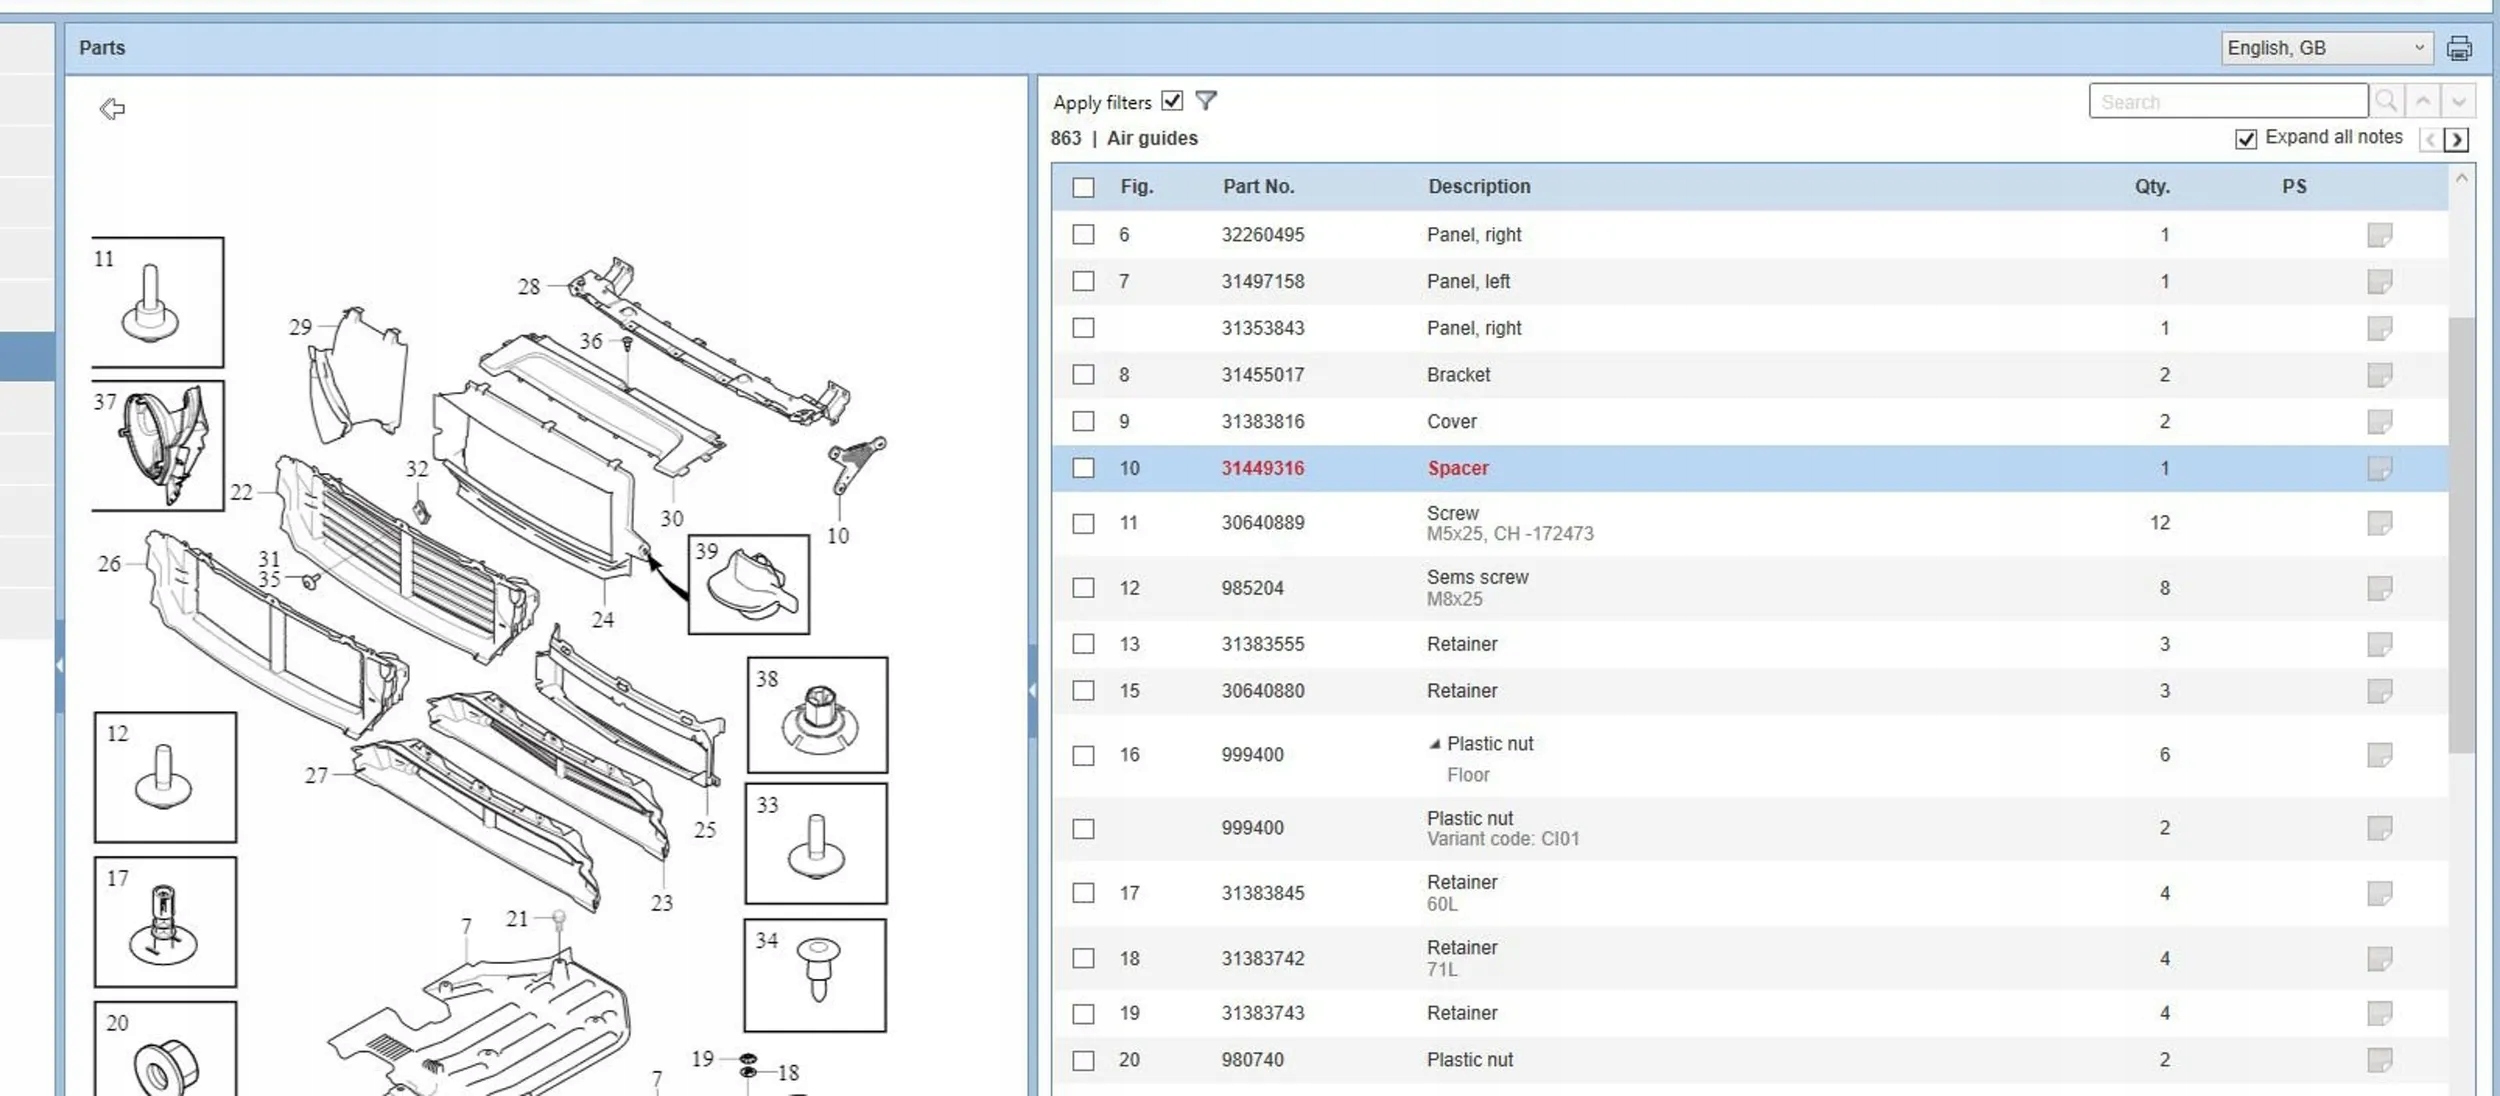
Task: Sort by Part No. column header
Action: 1258,187
